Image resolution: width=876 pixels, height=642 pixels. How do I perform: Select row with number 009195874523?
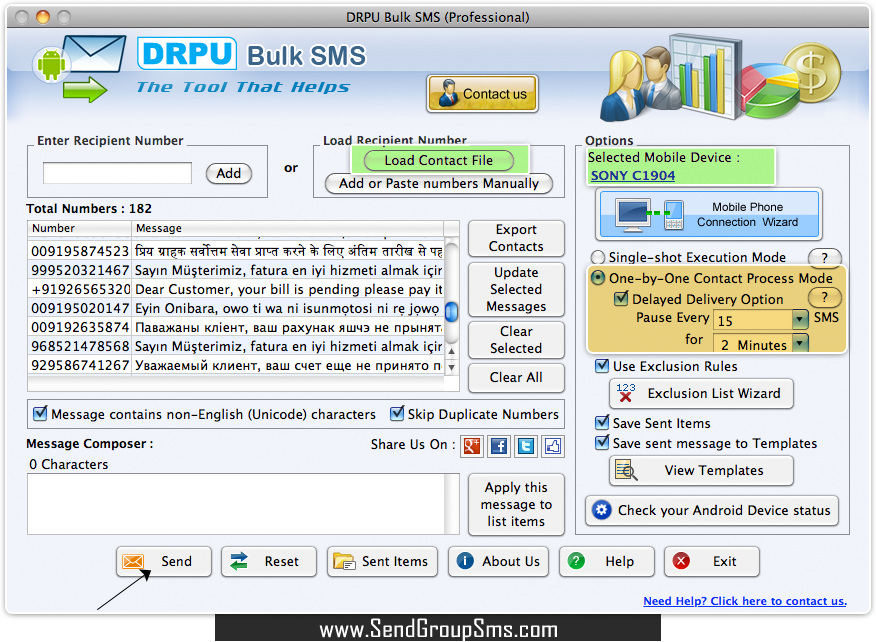[x=235, y=251]
